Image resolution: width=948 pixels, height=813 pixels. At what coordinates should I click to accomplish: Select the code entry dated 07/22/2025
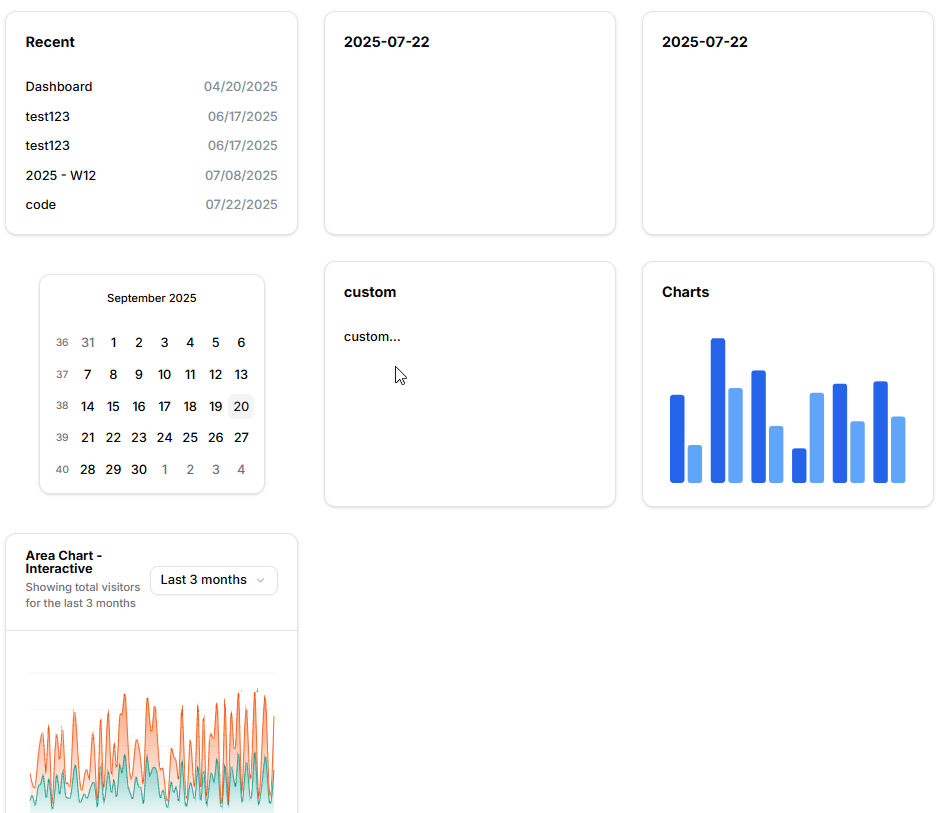40,204
